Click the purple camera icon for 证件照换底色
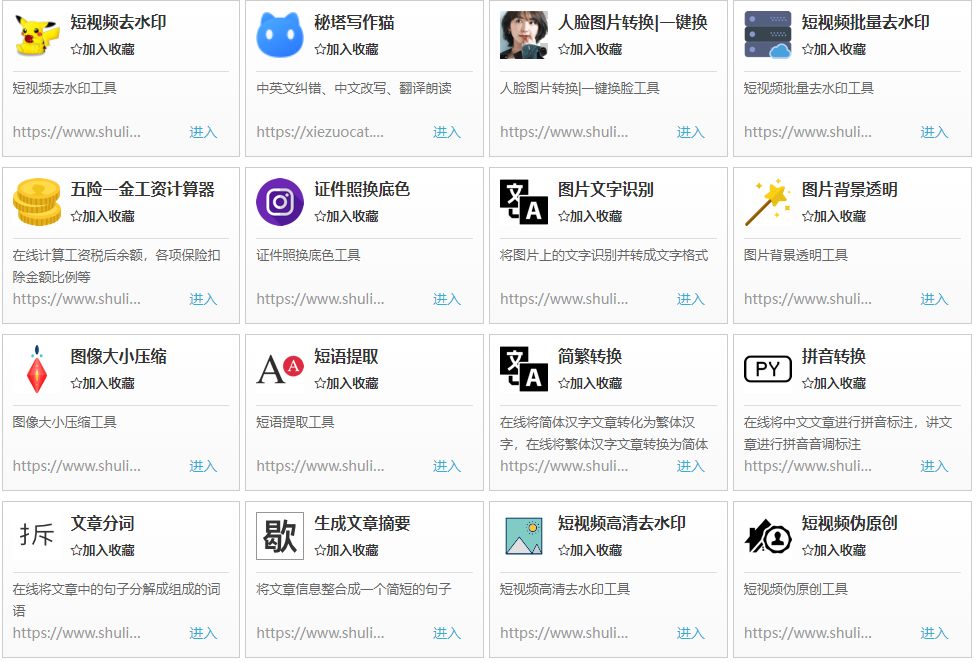Viewport: 979px width, 663px height. point(280,202)
